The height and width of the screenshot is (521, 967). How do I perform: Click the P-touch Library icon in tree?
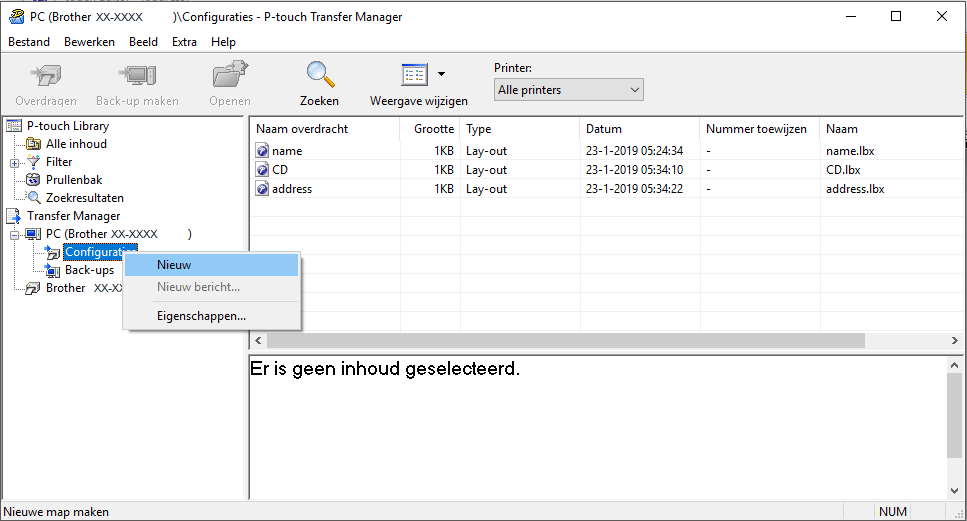14,126
